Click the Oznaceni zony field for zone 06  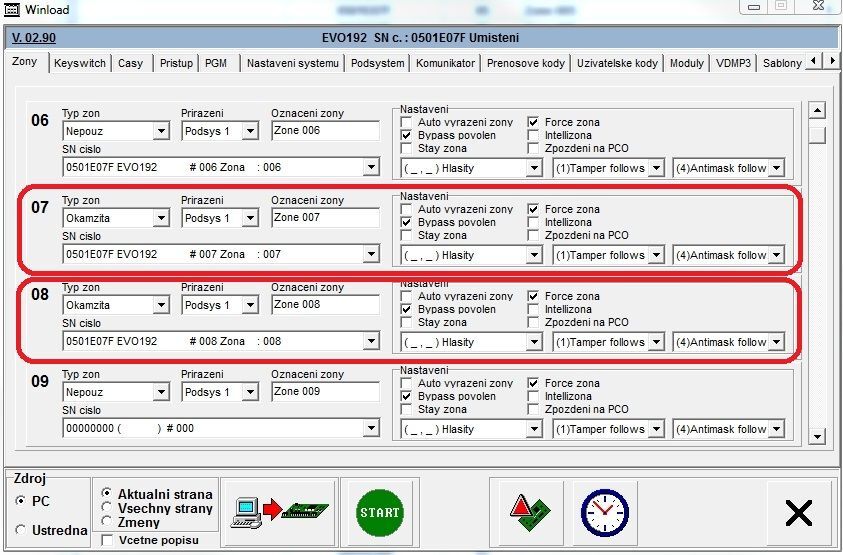point(324,131)
